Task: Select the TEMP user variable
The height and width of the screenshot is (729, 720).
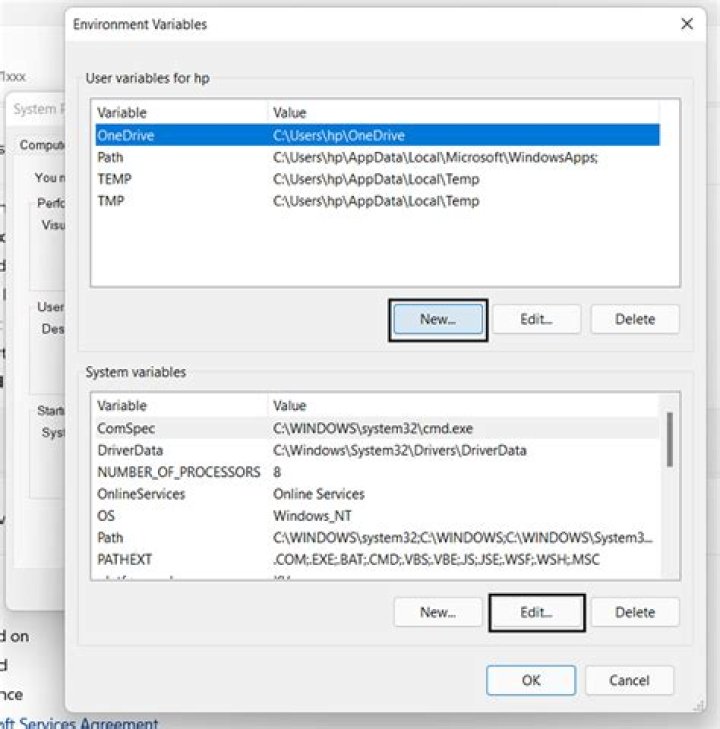Action: pos(377,179)
